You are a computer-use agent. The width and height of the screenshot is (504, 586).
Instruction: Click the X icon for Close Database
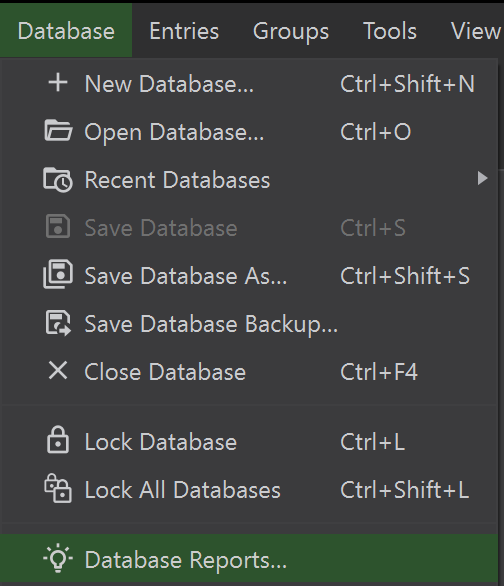[58, 371]
